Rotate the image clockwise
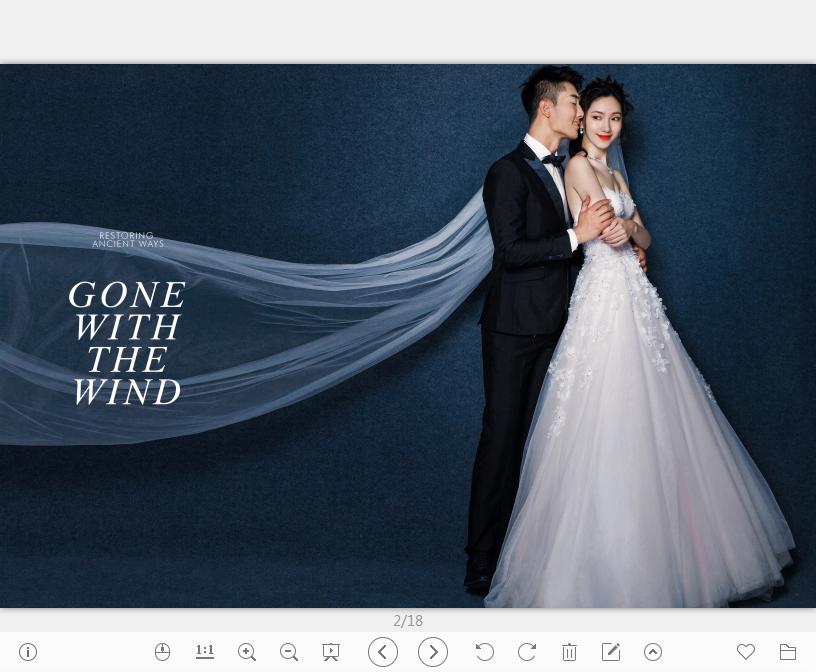Screen dimensions: 816x672 527,652
